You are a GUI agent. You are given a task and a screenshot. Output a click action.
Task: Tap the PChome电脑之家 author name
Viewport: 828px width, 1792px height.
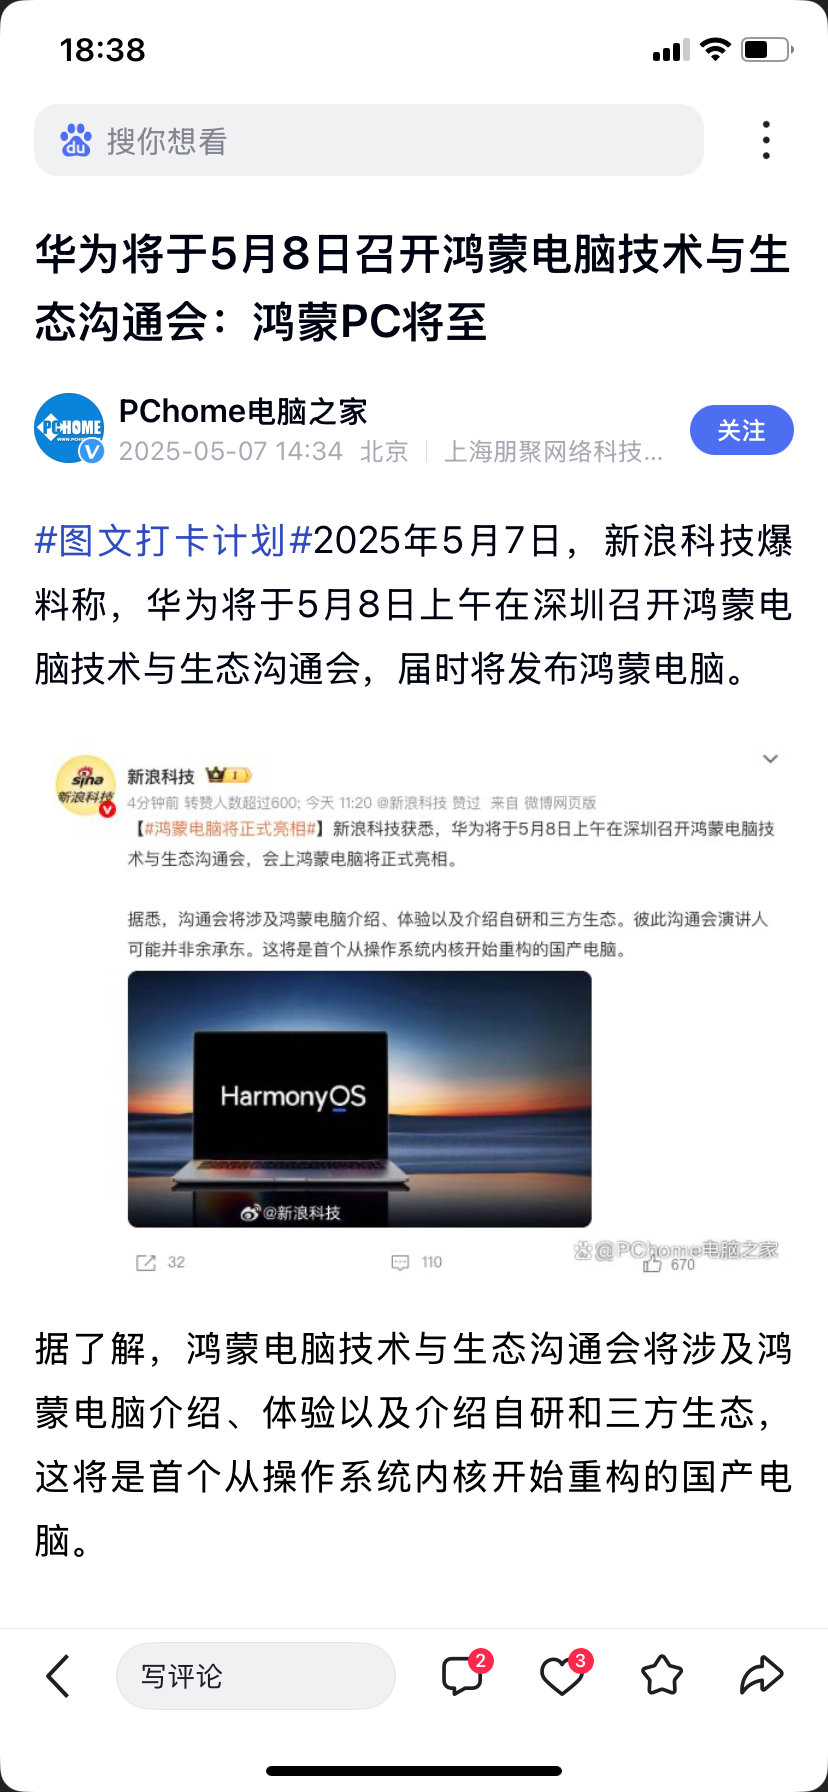coord(243,411)
